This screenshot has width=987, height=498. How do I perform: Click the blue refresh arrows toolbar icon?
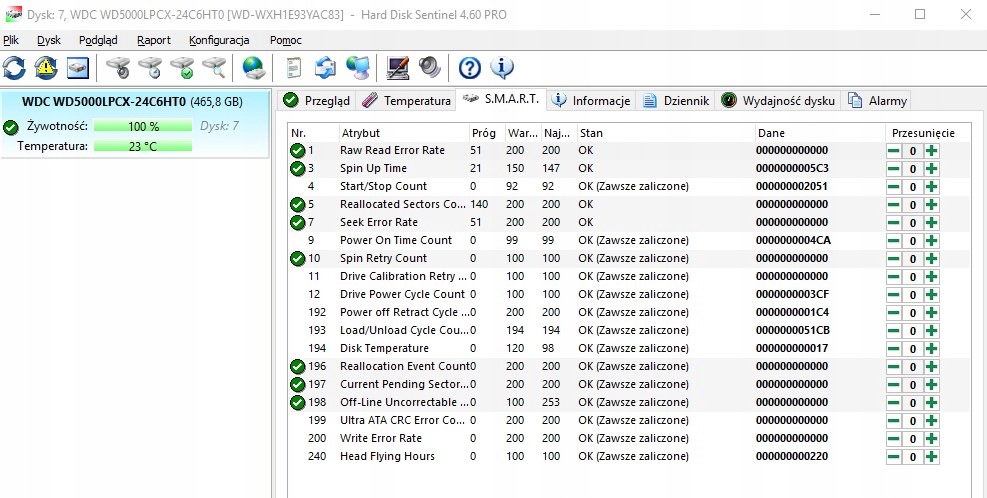tap(14, 67)
